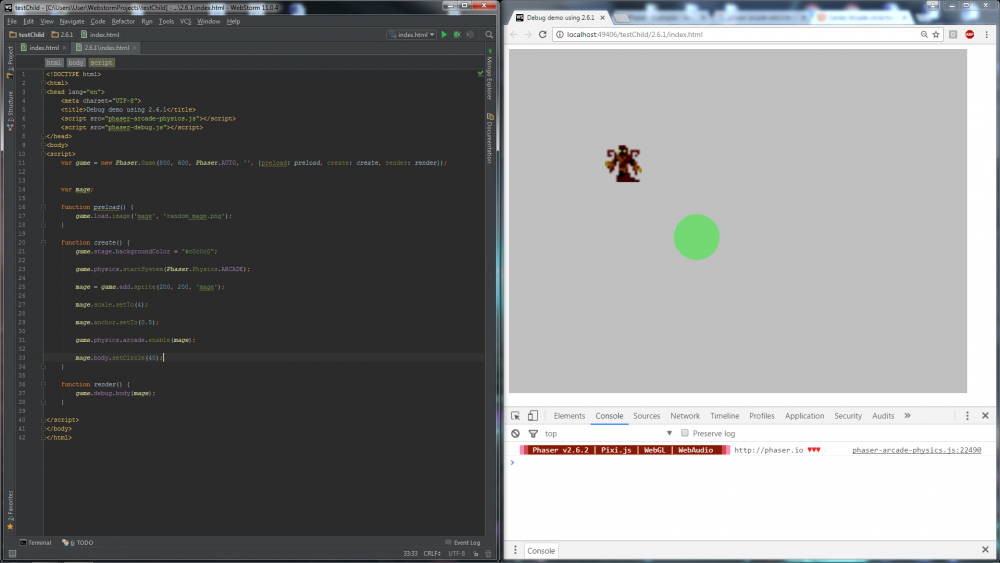
Task: Show more DevTools tabs with the chevron
Action: (908, 416)
